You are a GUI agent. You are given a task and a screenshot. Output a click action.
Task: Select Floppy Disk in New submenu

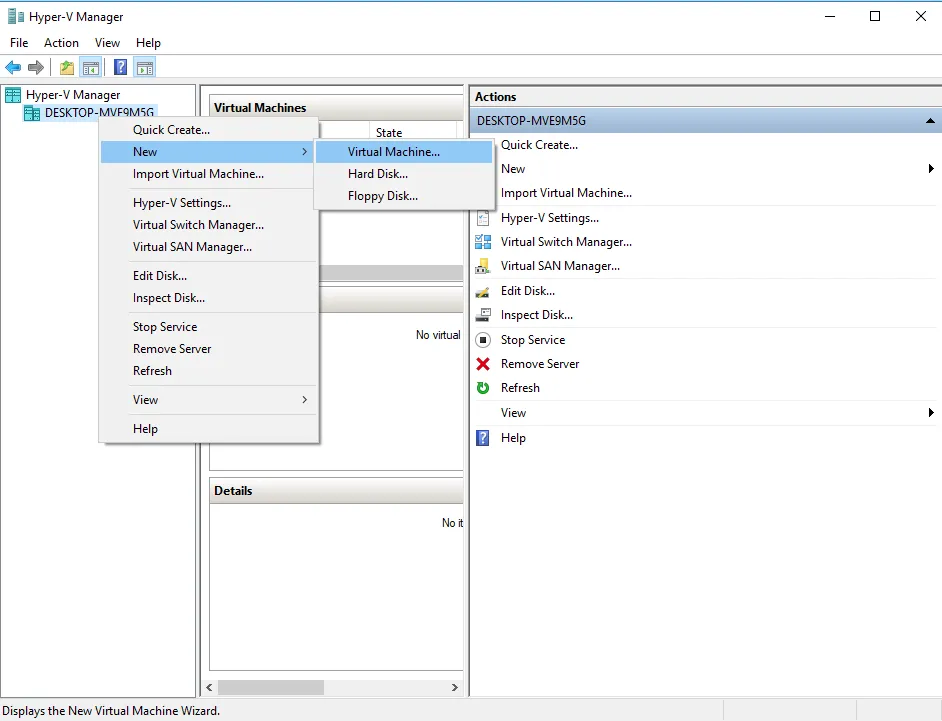404,196
